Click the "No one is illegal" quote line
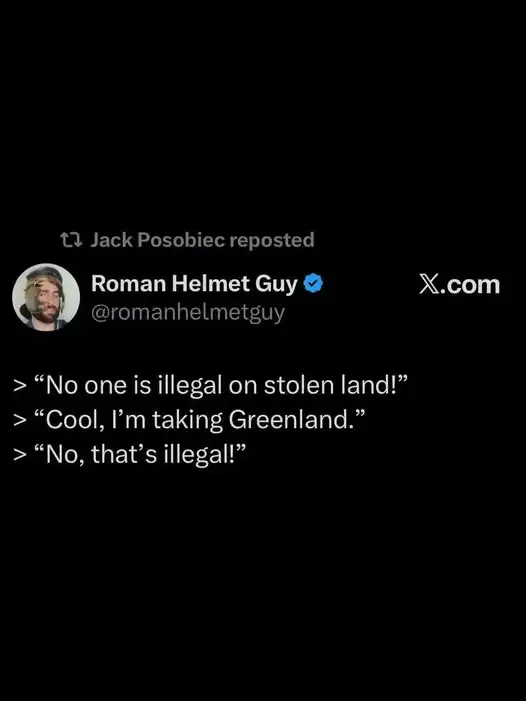 (x=210, y=385)
